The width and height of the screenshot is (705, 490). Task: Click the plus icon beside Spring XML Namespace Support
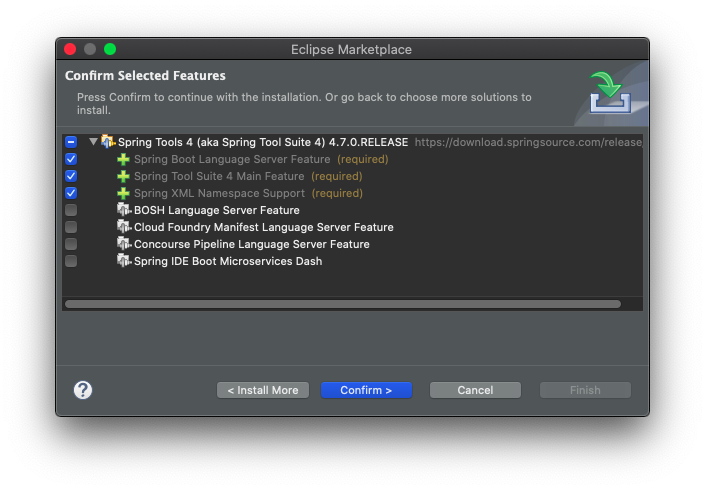click(123, 193)
